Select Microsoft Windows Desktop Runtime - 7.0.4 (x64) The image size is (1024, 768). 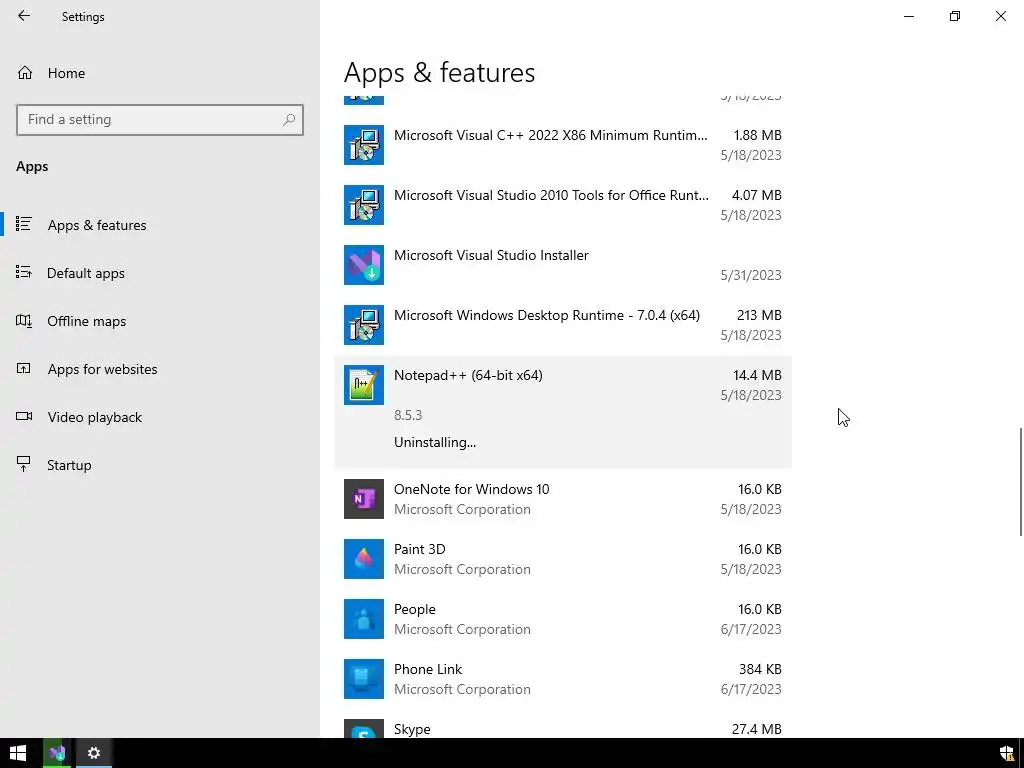[563, 325]
